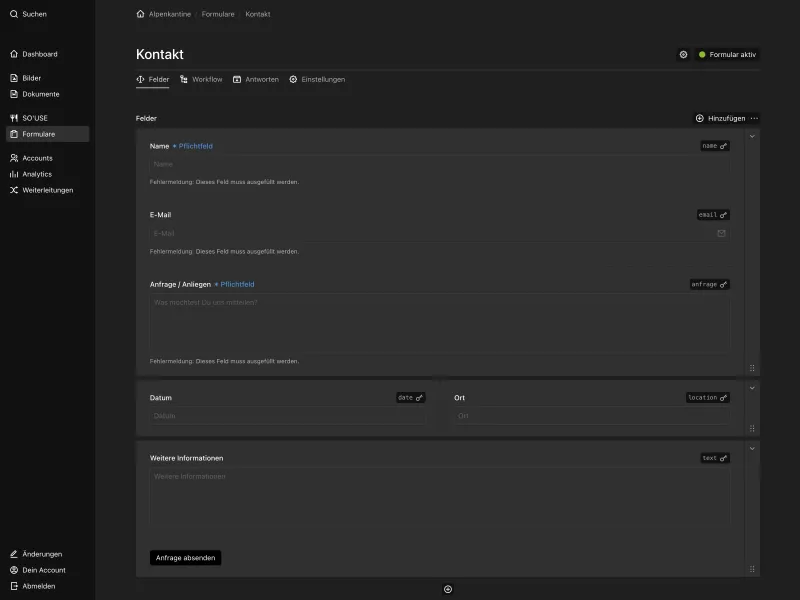Open the form settings gear near Formular aktiv
The image size is (800, 600).
(684, 55)
